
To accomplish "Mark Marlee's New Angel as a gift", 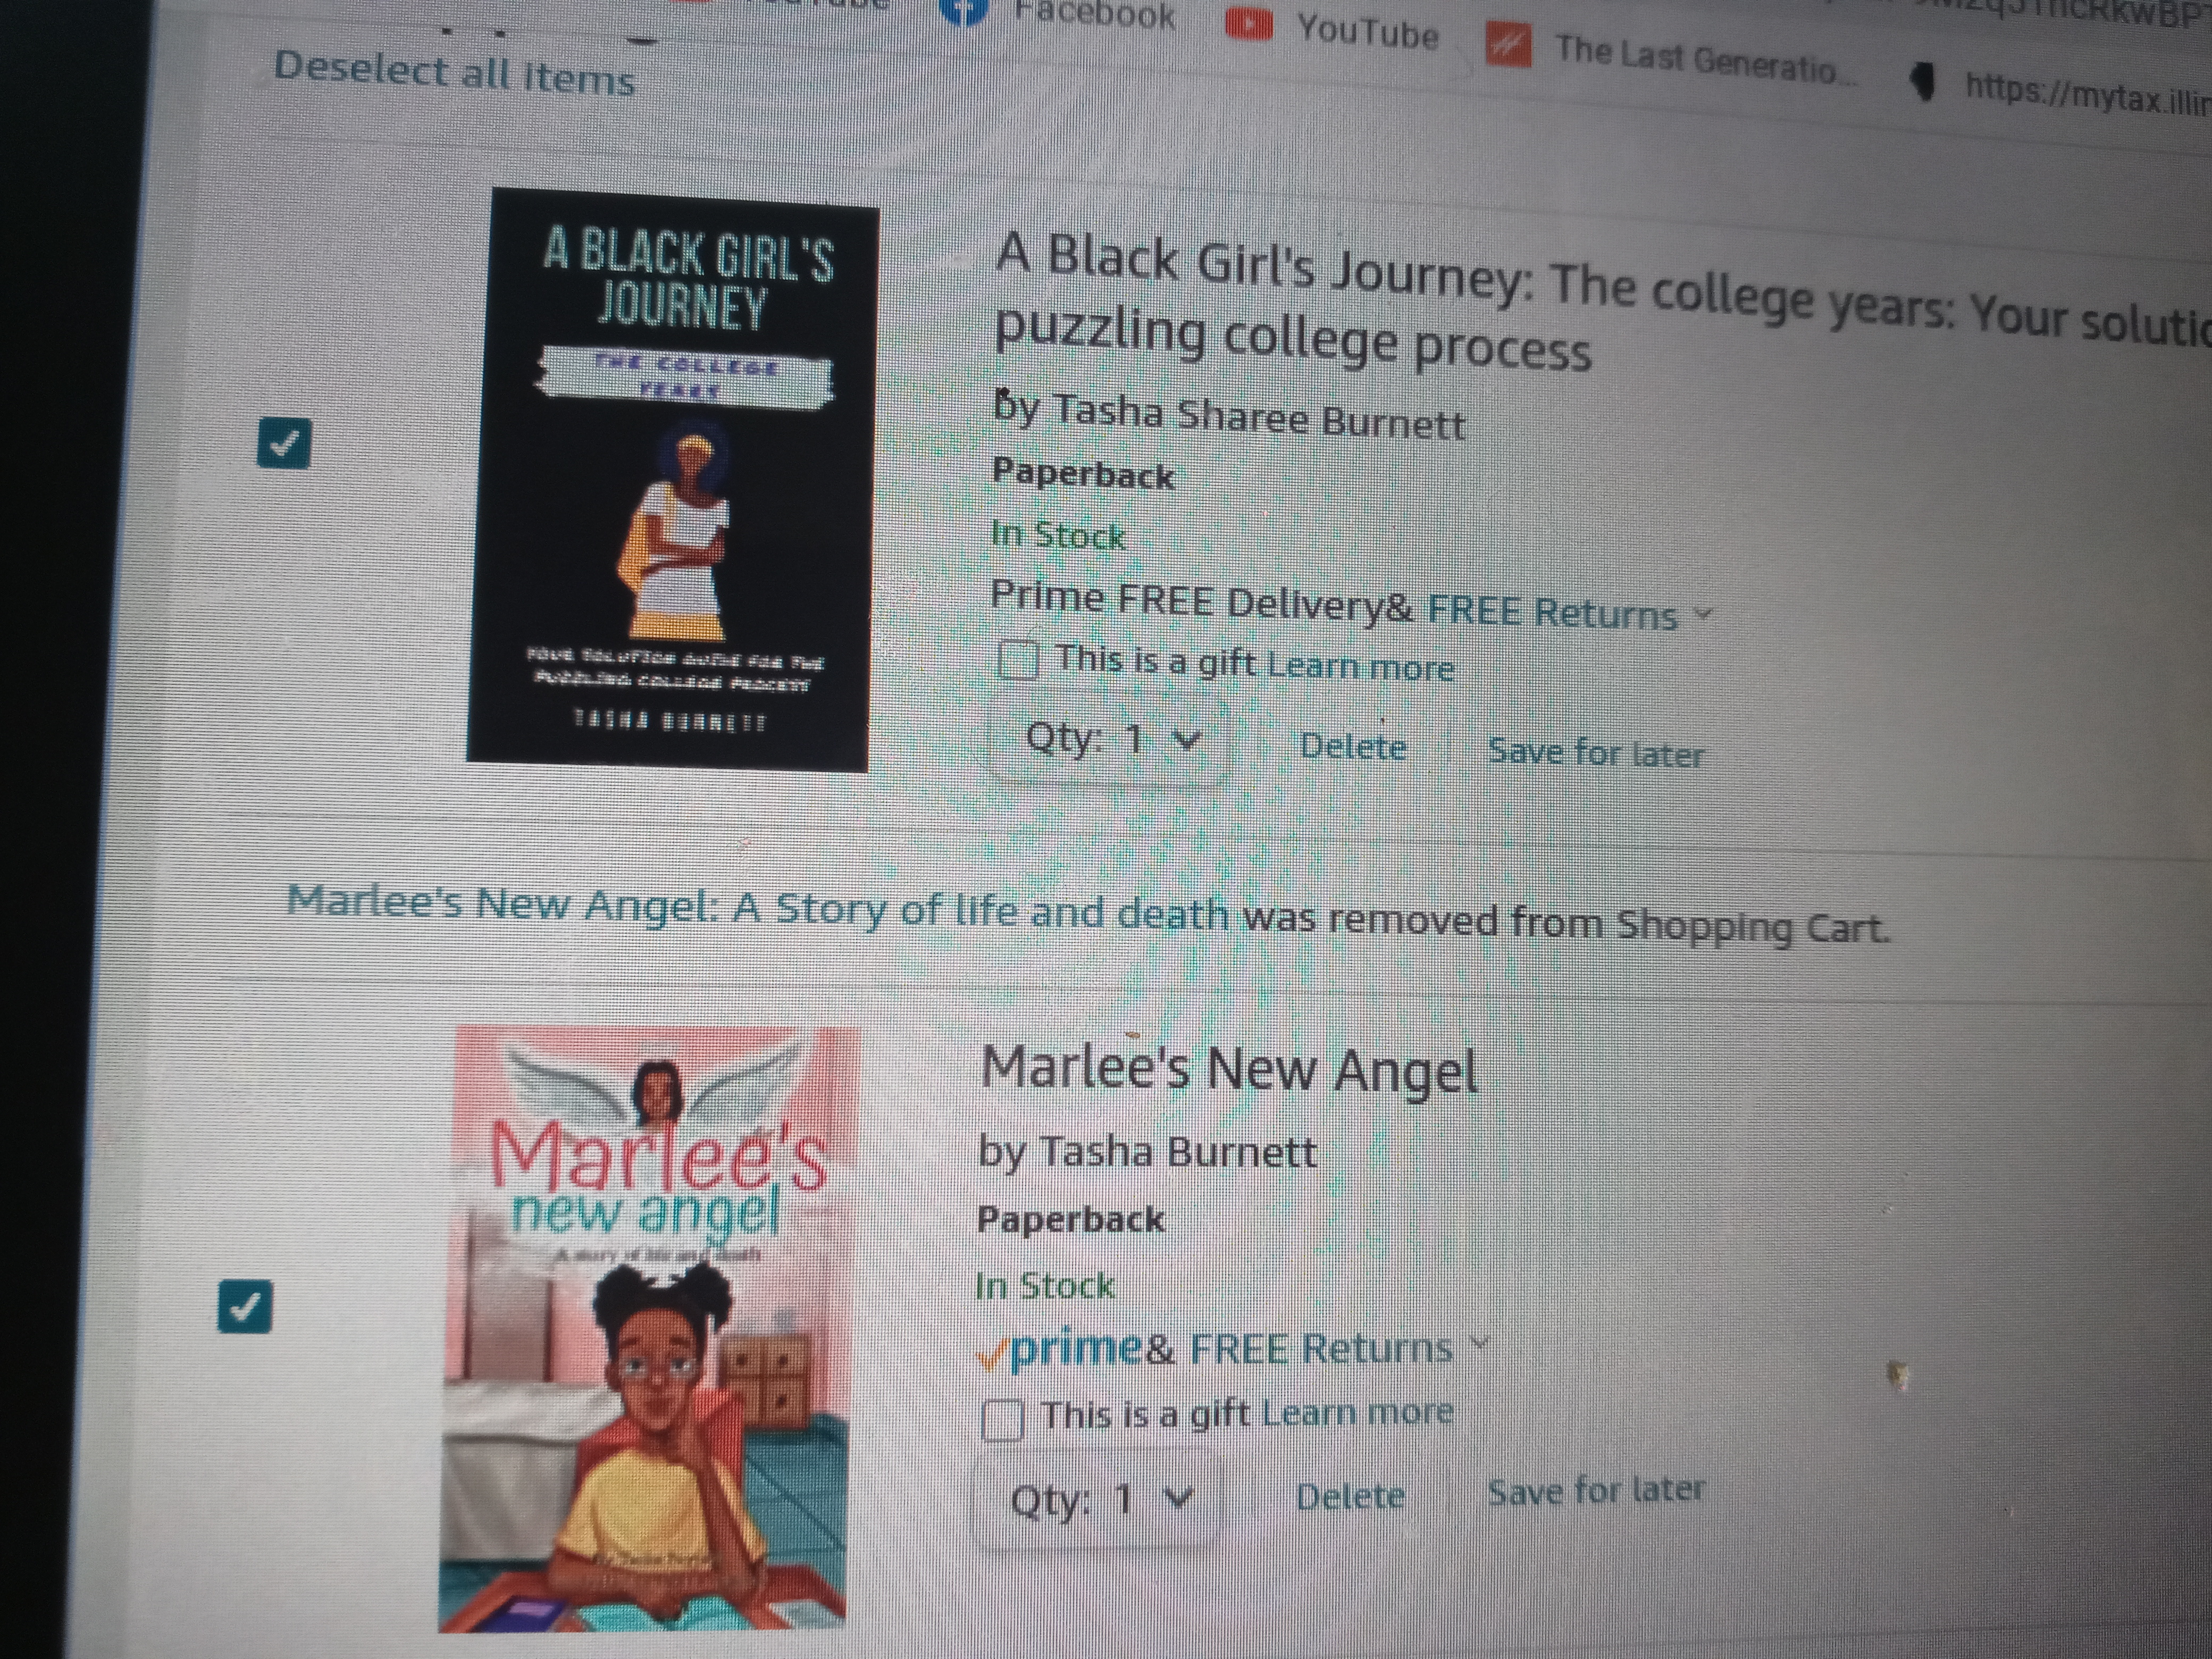I will [x=1003, y=1419].
